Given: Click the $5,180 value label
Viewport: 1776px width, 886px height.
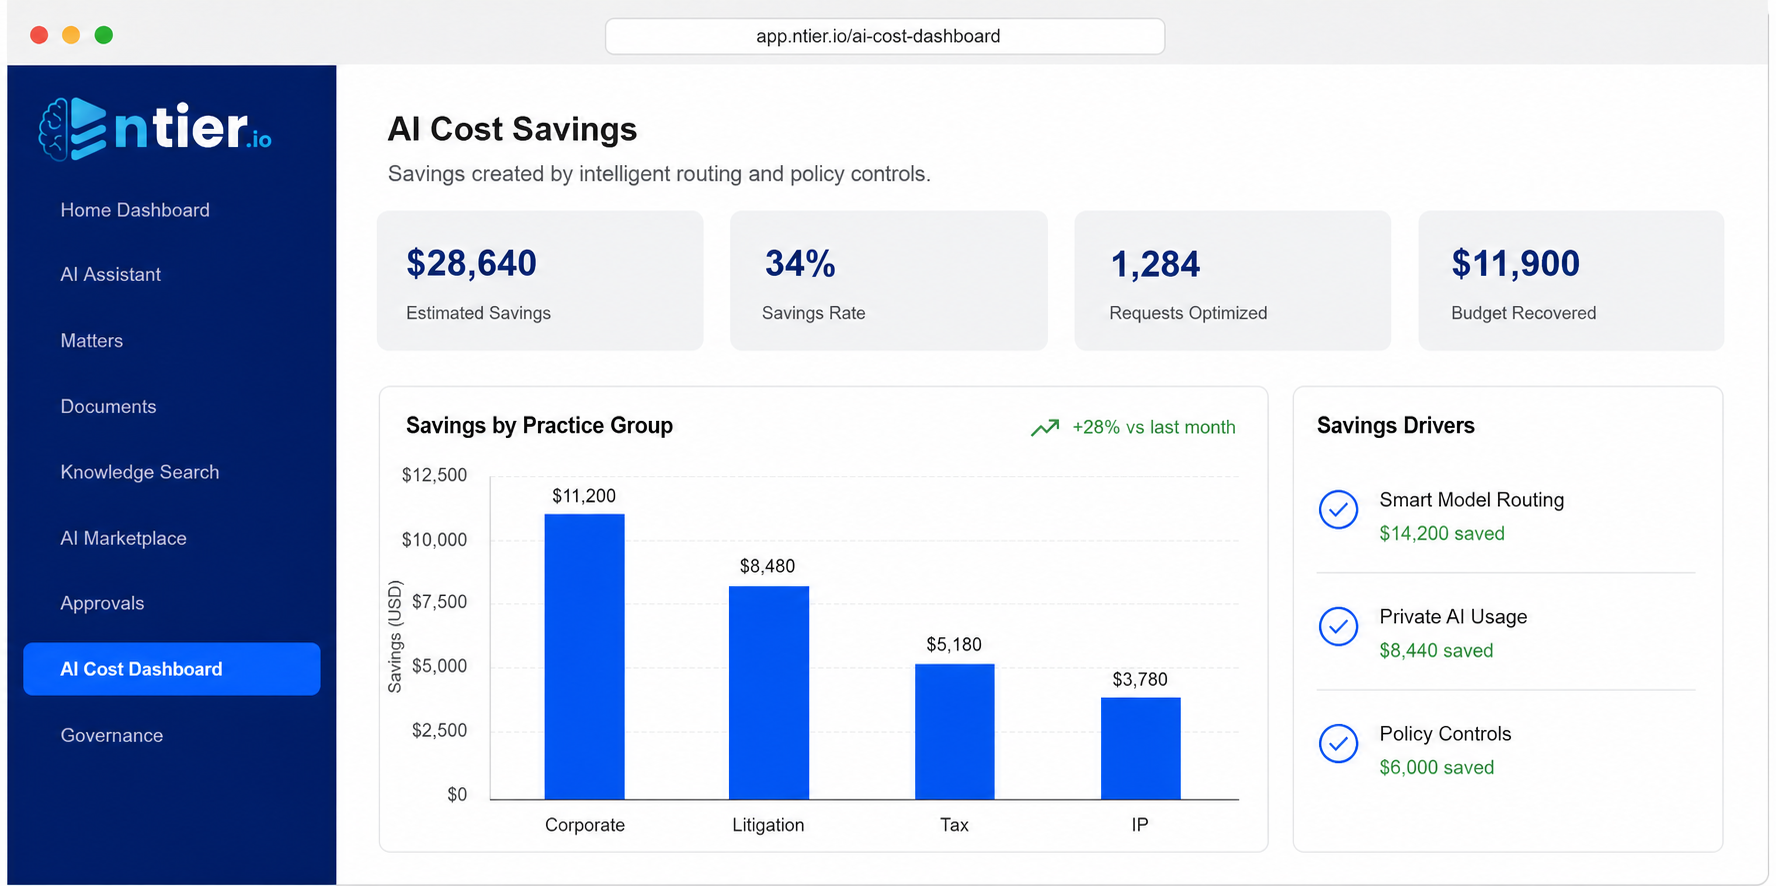Looking at the screenshot, I should click(x=954, y=644).
